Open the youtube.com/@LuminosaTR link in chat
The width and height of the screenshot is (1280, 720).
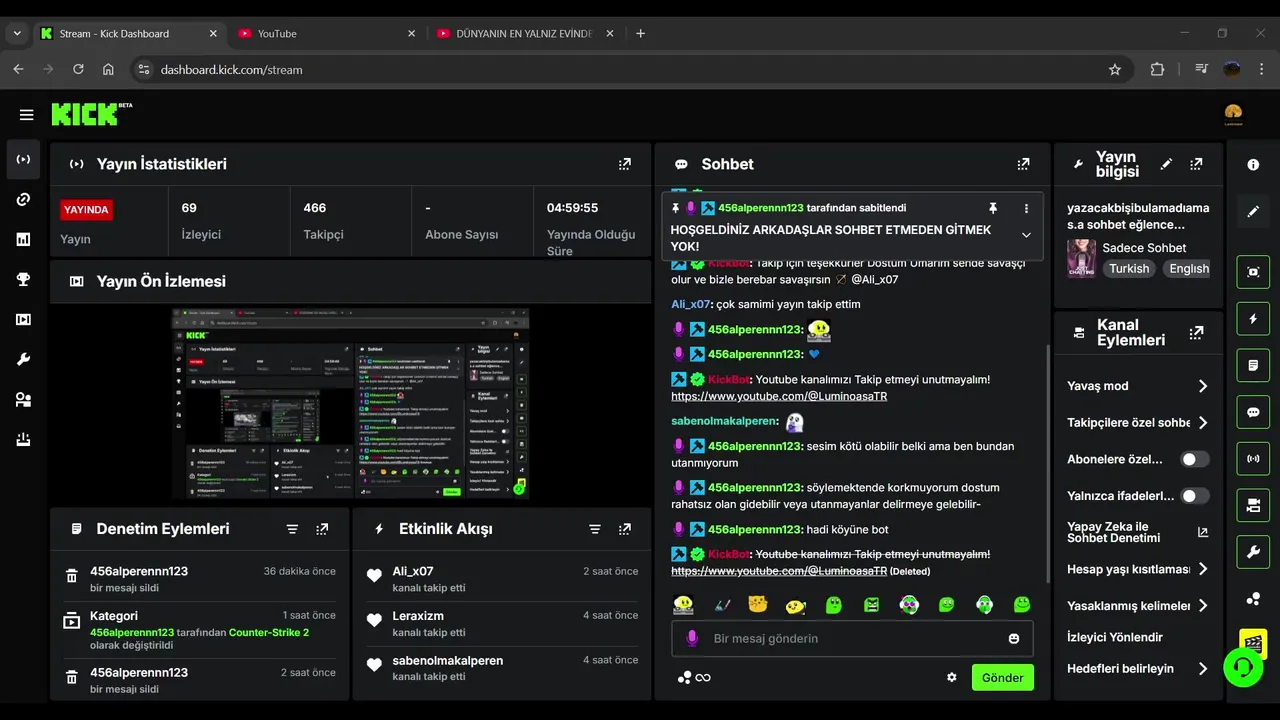coord(779,396)
